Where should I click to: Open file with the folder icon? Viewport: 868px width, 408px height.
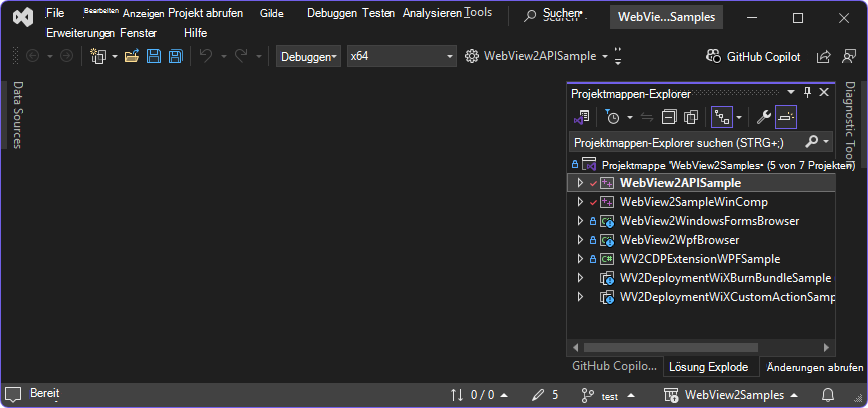tap(132, 56)
